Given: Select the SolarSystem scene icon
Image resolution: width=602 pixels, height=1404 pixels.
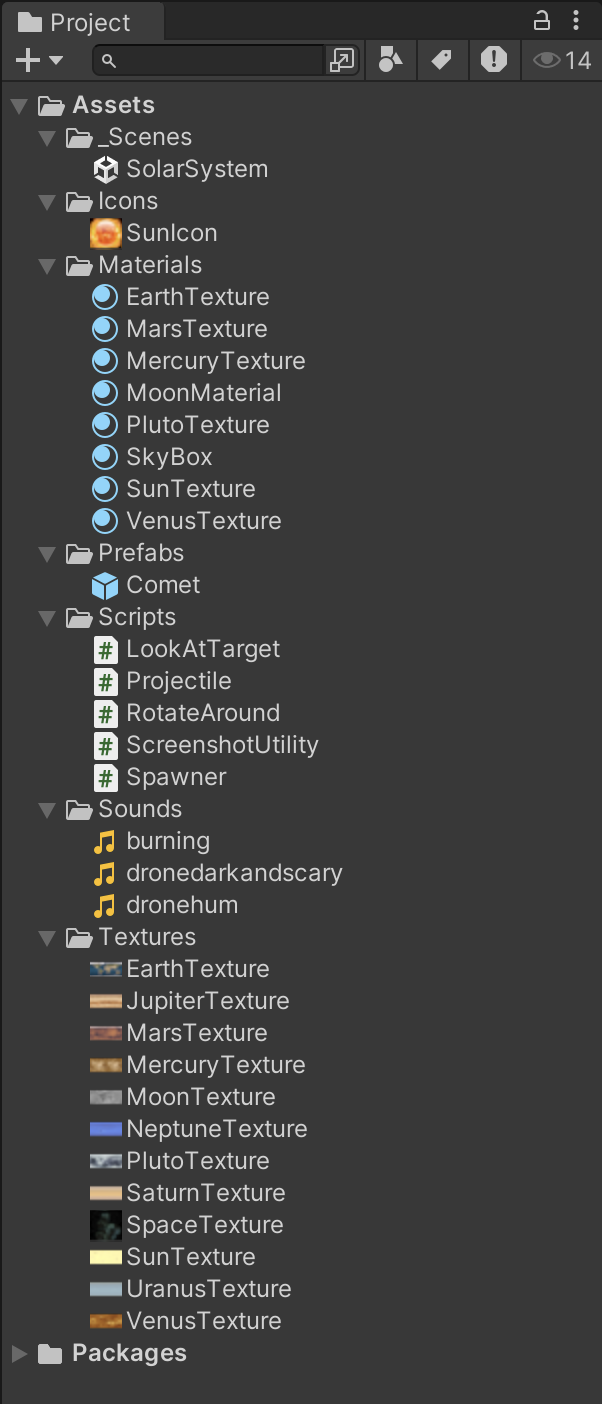Looking at the screenshot, I should point(105,169).
